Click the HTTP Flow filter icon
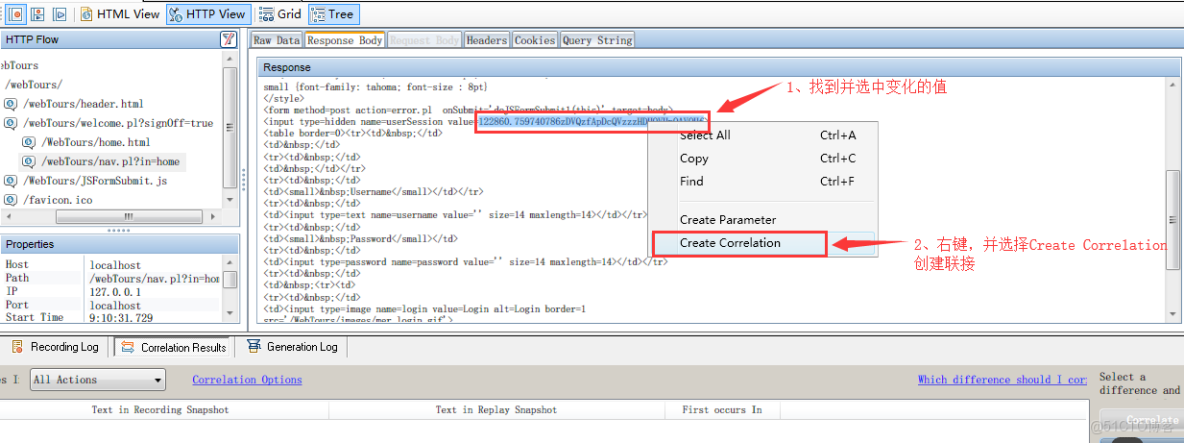This screenshot has width=1184, height=443. (x=227, y=39)
